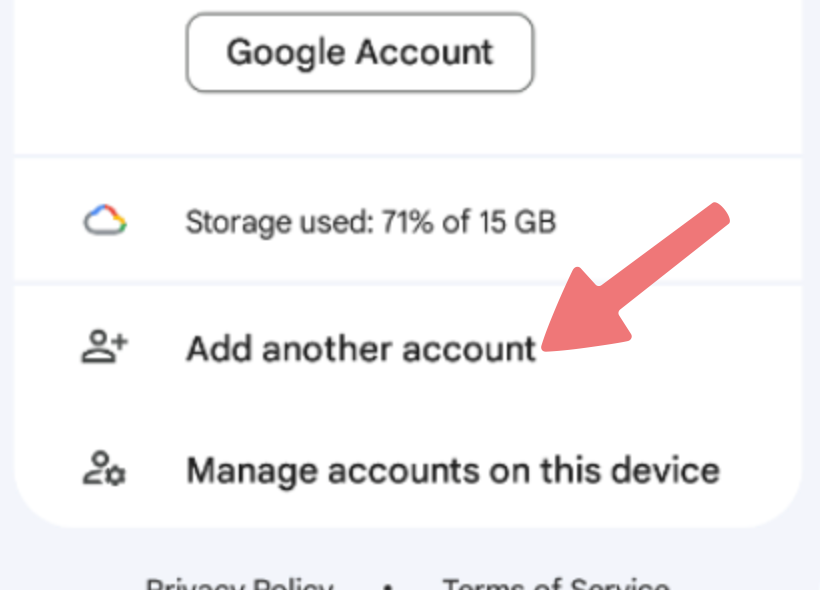
Task: Open storage used 71% of 15 GB
Action: (408, 220)
